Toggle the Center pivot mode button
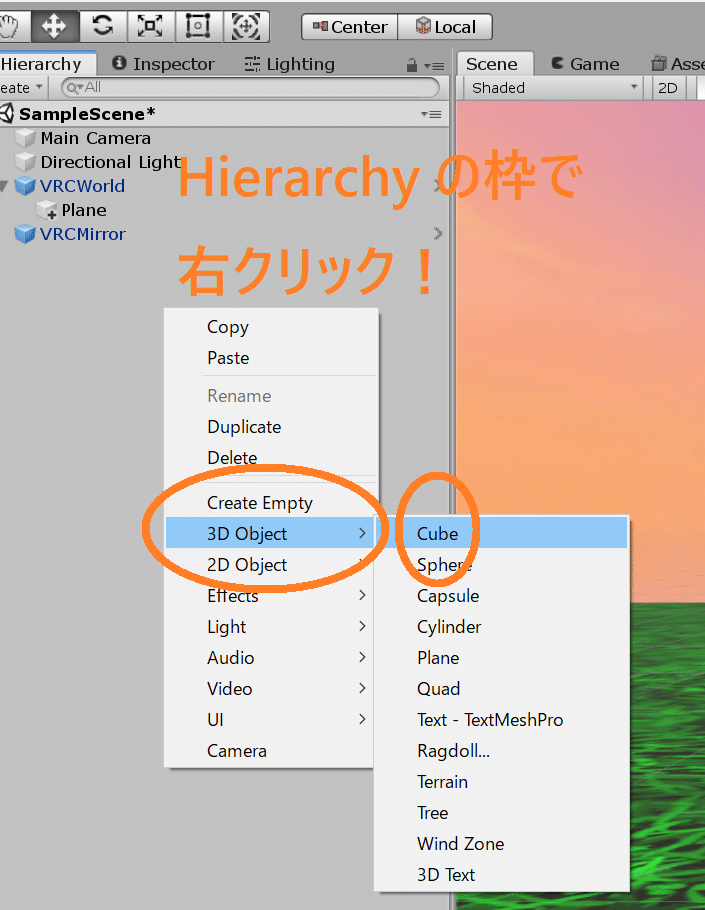 (x=350, y=27)
